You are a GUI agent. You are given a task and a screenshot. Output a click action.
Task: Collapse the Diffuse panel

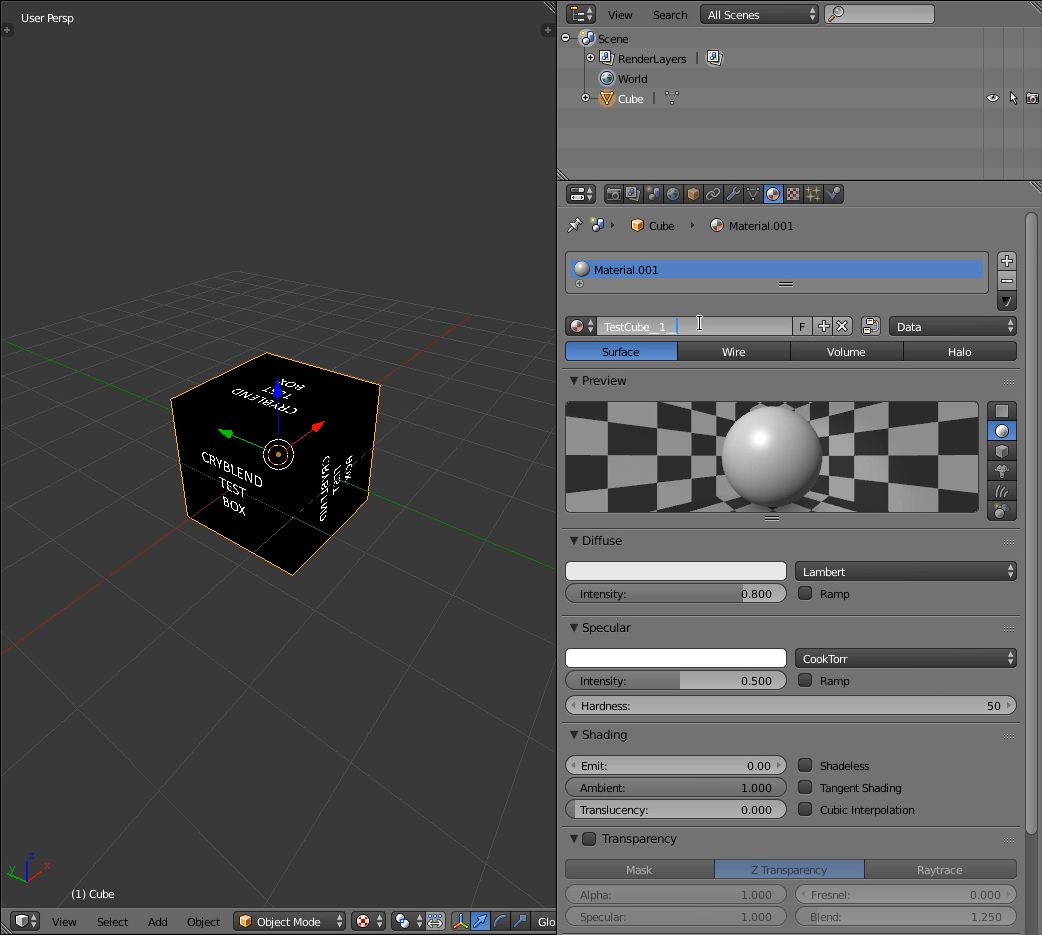(x=573, y=541)
